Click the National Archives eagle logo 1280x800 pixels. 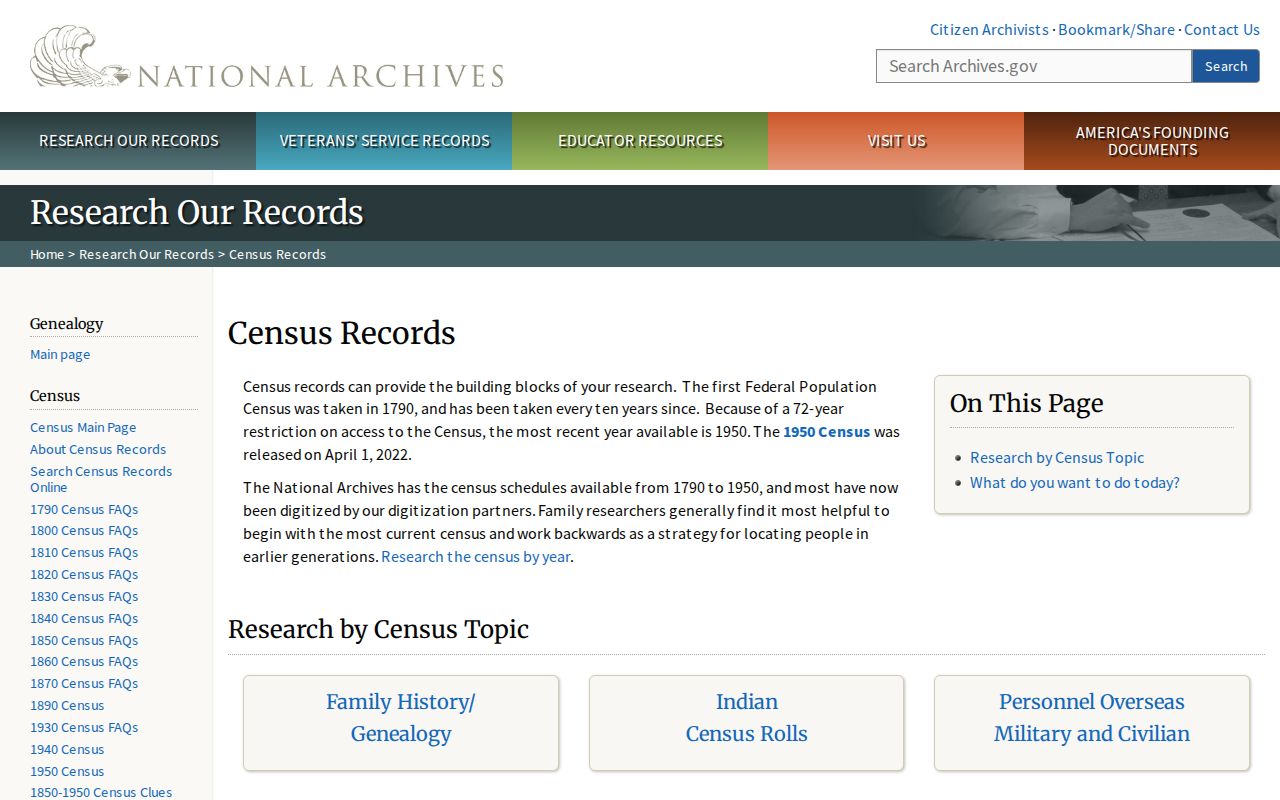(267, 57)
